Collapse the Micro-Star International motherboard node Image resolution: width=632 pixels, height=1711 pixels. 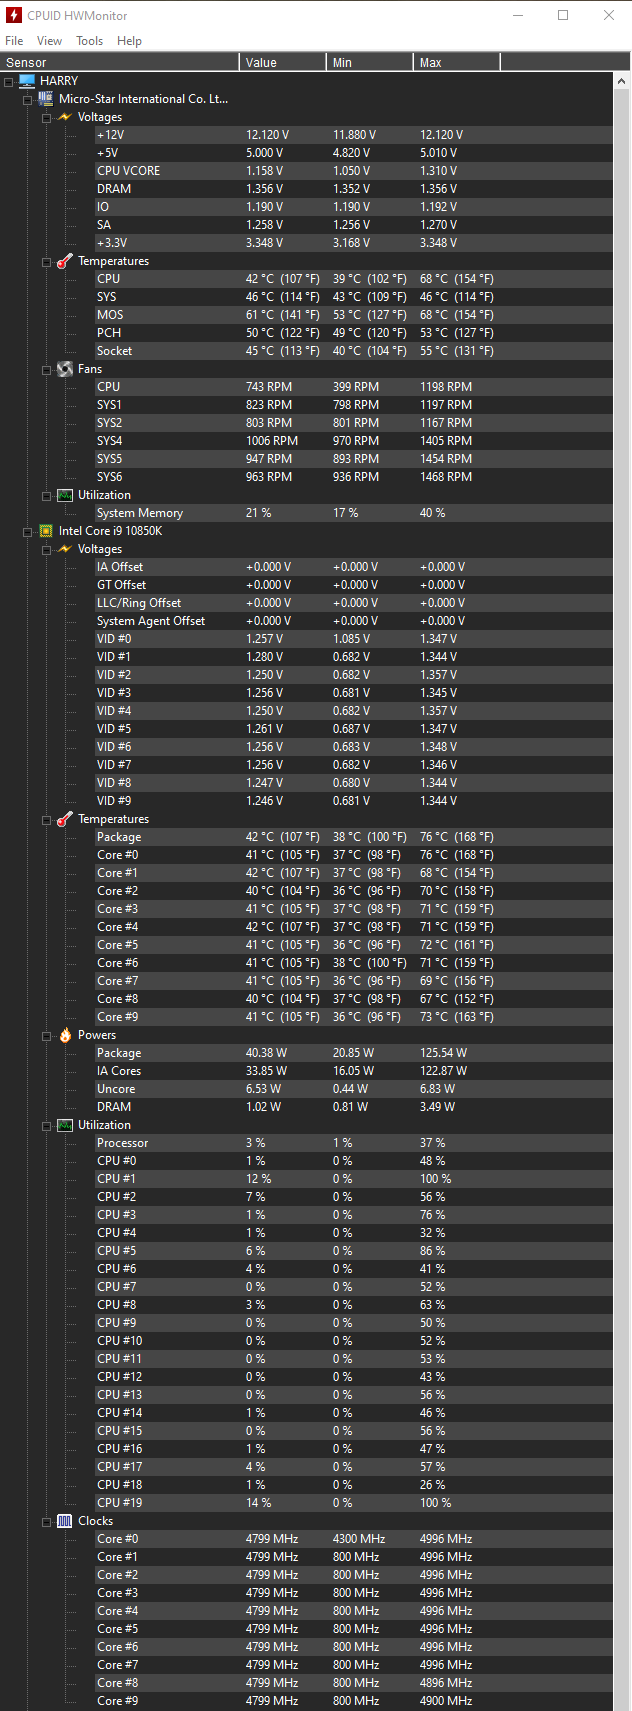[x=28, y=99]
